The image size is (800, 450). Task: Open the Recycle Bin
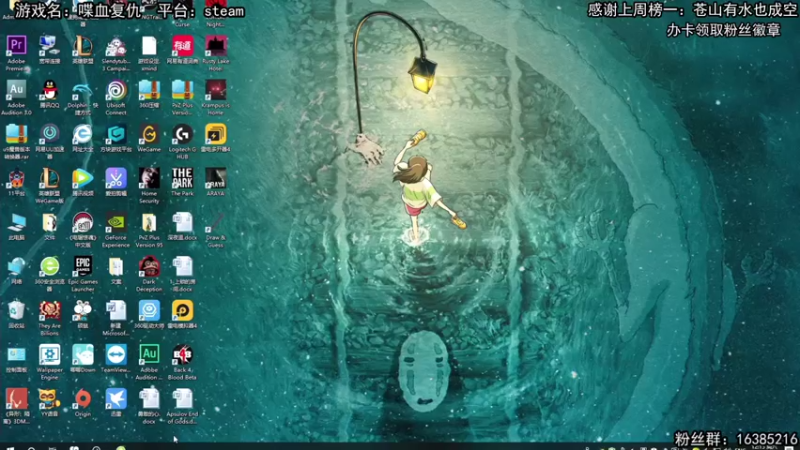pyautogui.click(x=16, y=311)
